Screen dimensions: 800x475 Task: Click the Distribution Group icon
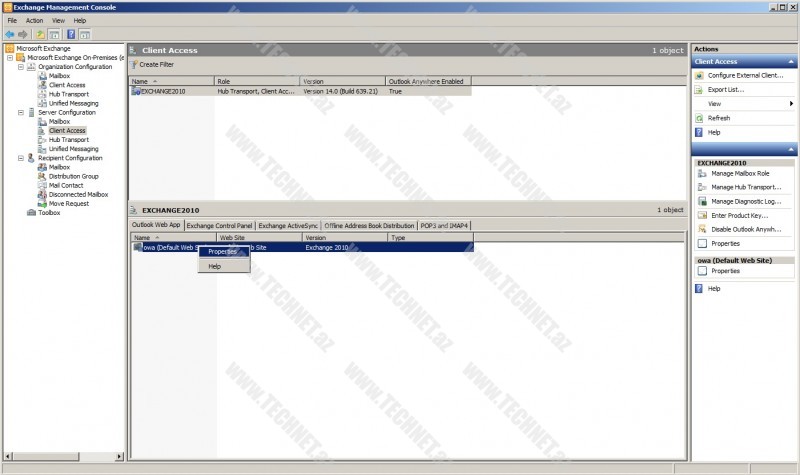click(42, 177)
